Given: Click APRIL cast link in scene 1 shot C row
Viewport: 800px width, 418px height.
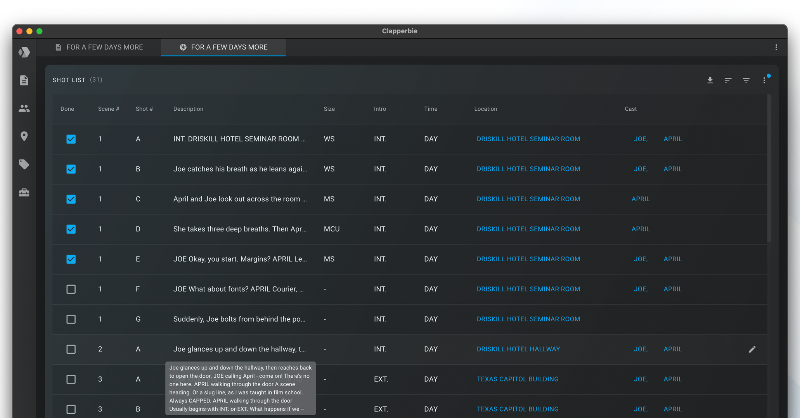Looking at the screenshot, I should click(x=640, y=199).
